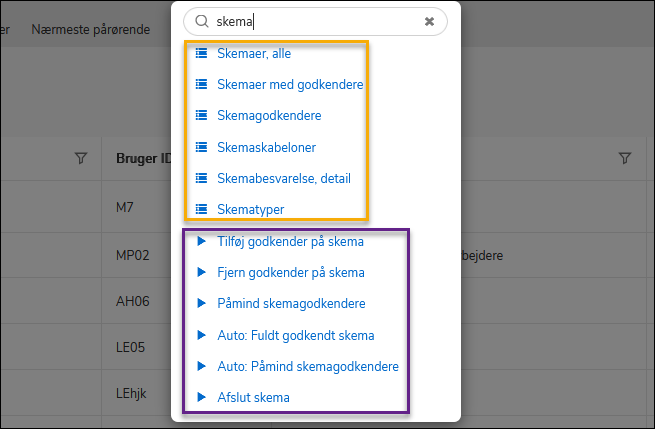Click list icon next to Skemagodkendere
655x429 pixels.
[x=201, y=116]
